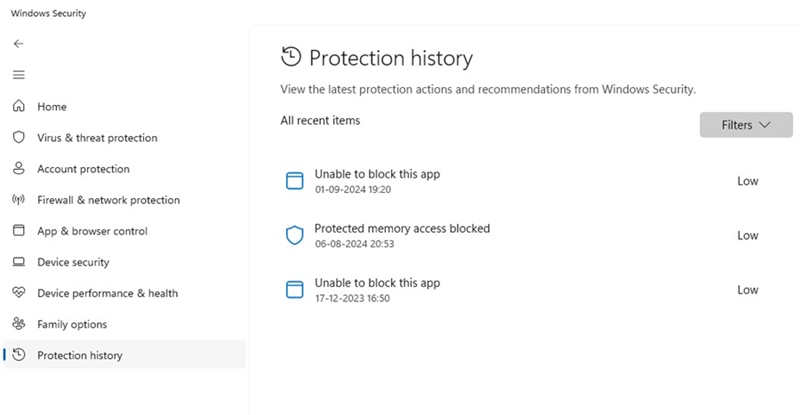Click the Device performance & health heart icon
Image resolution: width=800 pixels, height=415 pixels.
click(18, 293)
